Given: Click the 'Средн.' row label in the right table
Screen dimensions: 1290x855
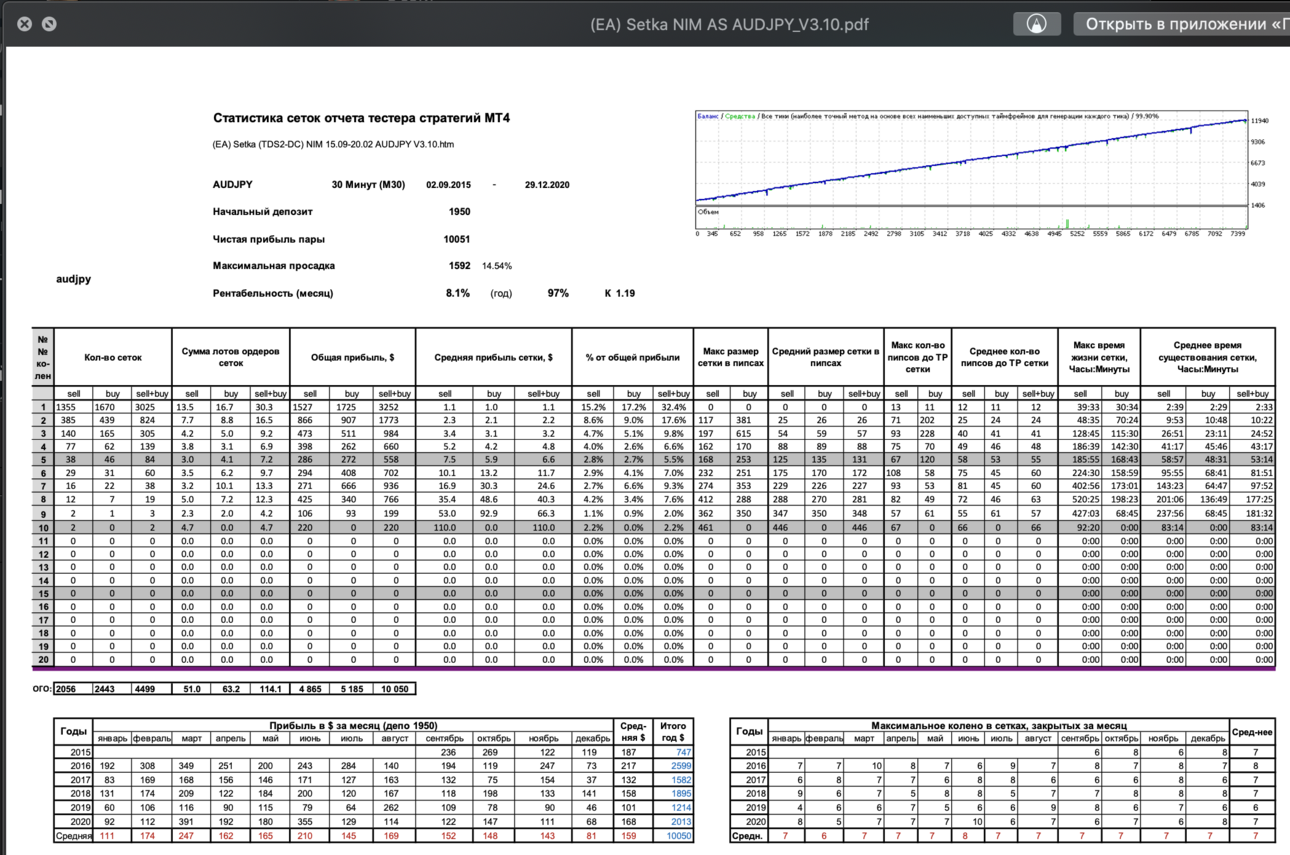Looking at the screenshot, I should [x=748, y=836].
